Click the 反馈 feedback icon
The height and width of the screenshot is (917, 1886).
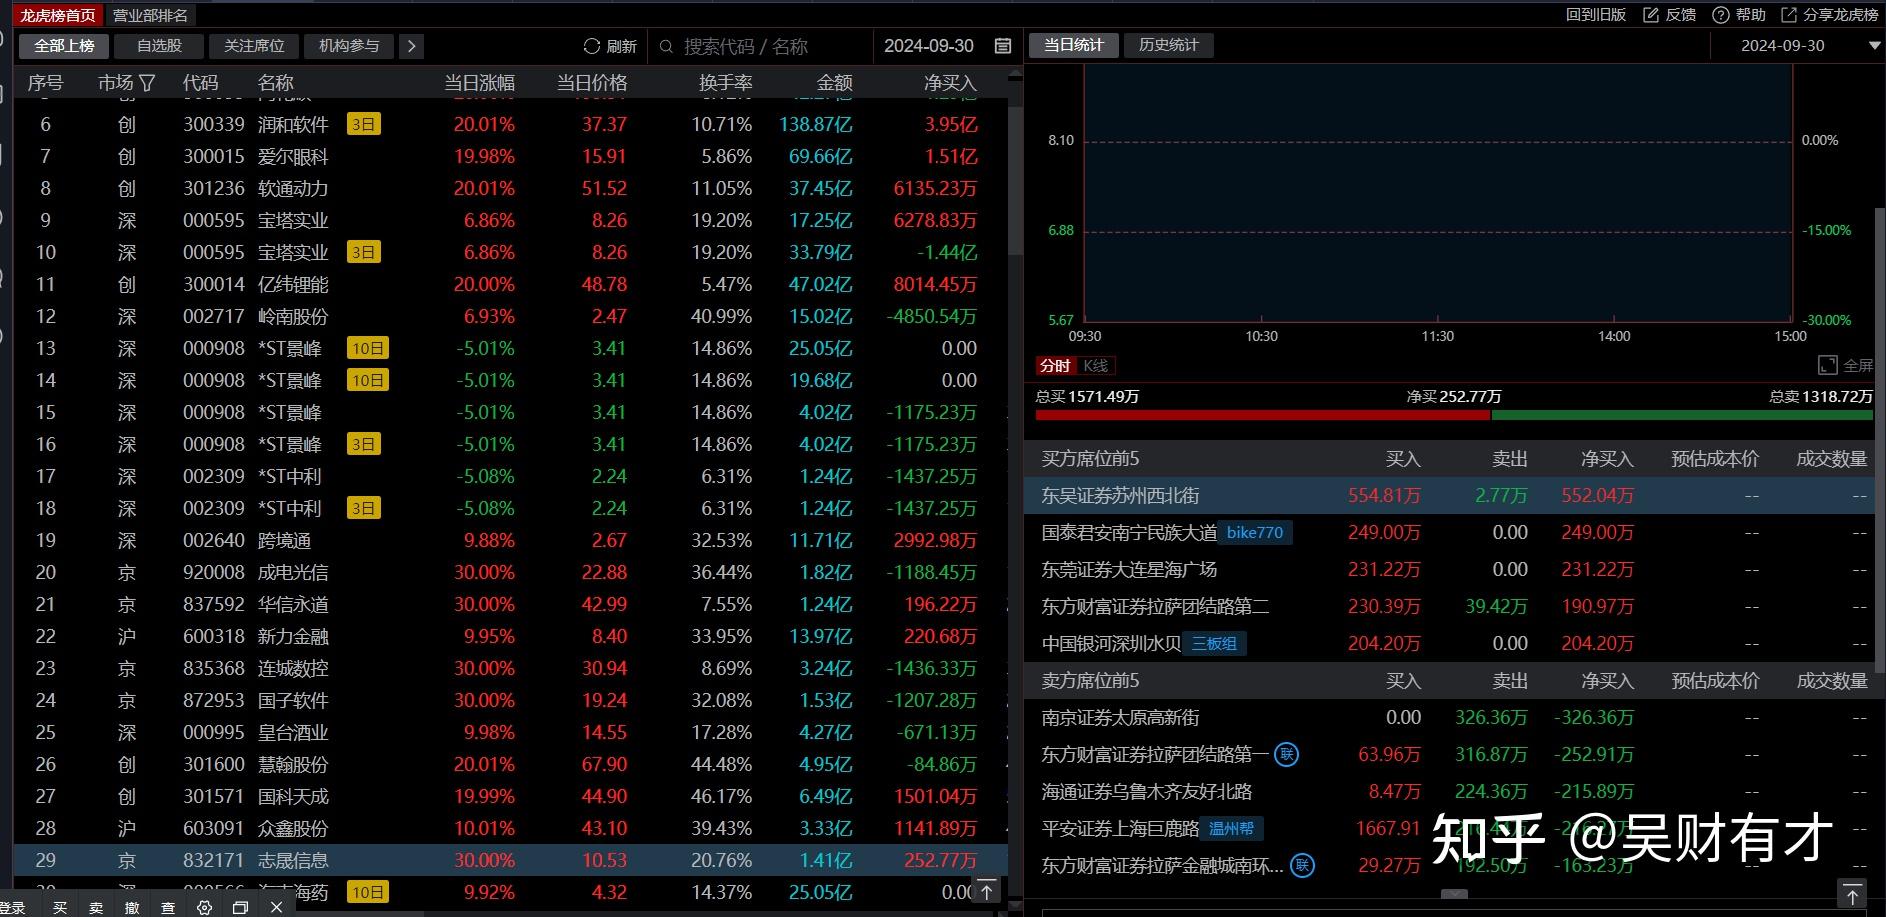1652,15
